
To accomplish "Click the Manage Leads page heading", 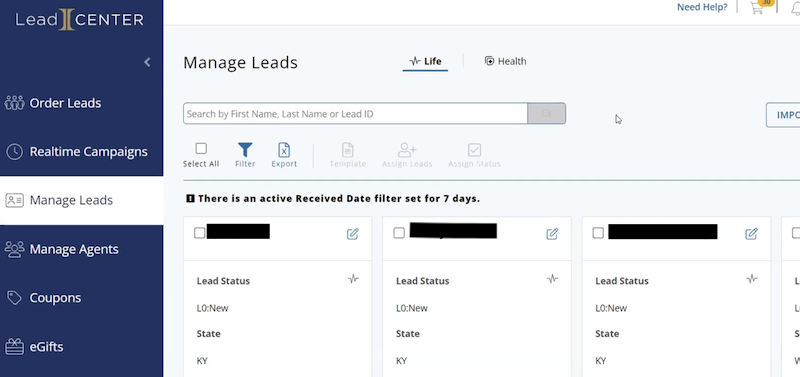I will click(240, 63).
